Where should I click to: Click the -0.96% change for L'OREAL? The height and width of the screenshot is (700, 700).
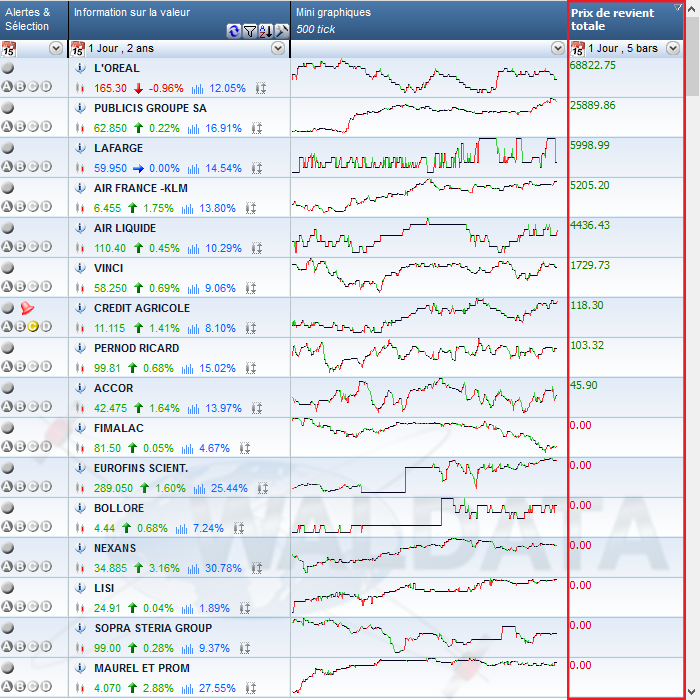tap(166, 88)
